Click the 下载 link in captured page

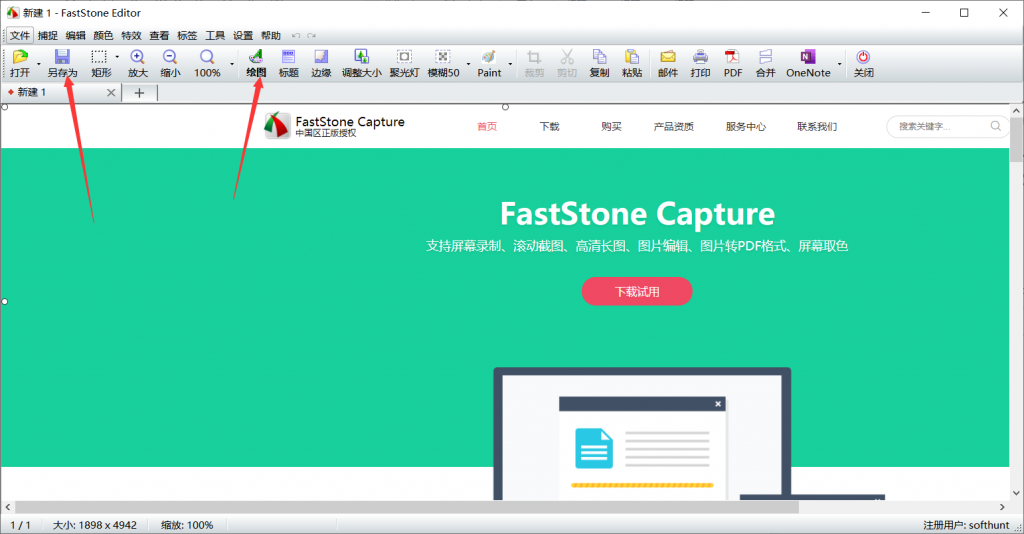[x=549, y=127]
